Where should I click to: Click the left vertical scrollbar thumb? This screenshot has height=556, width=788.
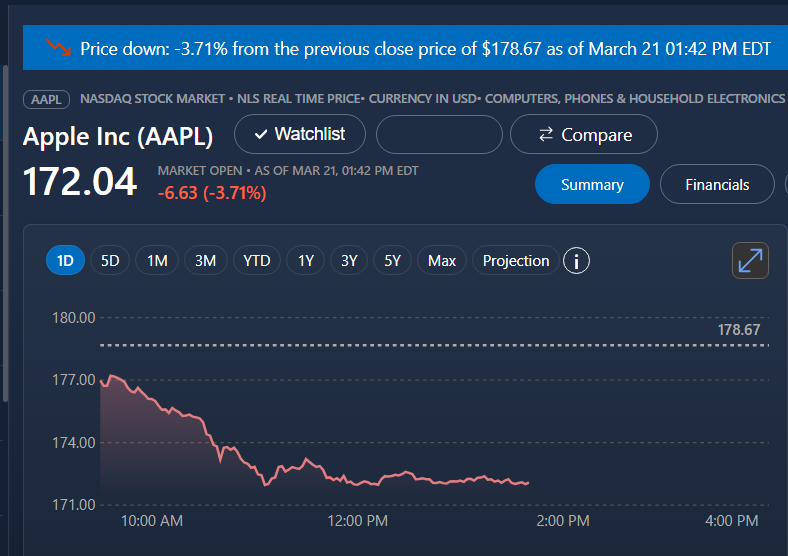tap(5, 233)
